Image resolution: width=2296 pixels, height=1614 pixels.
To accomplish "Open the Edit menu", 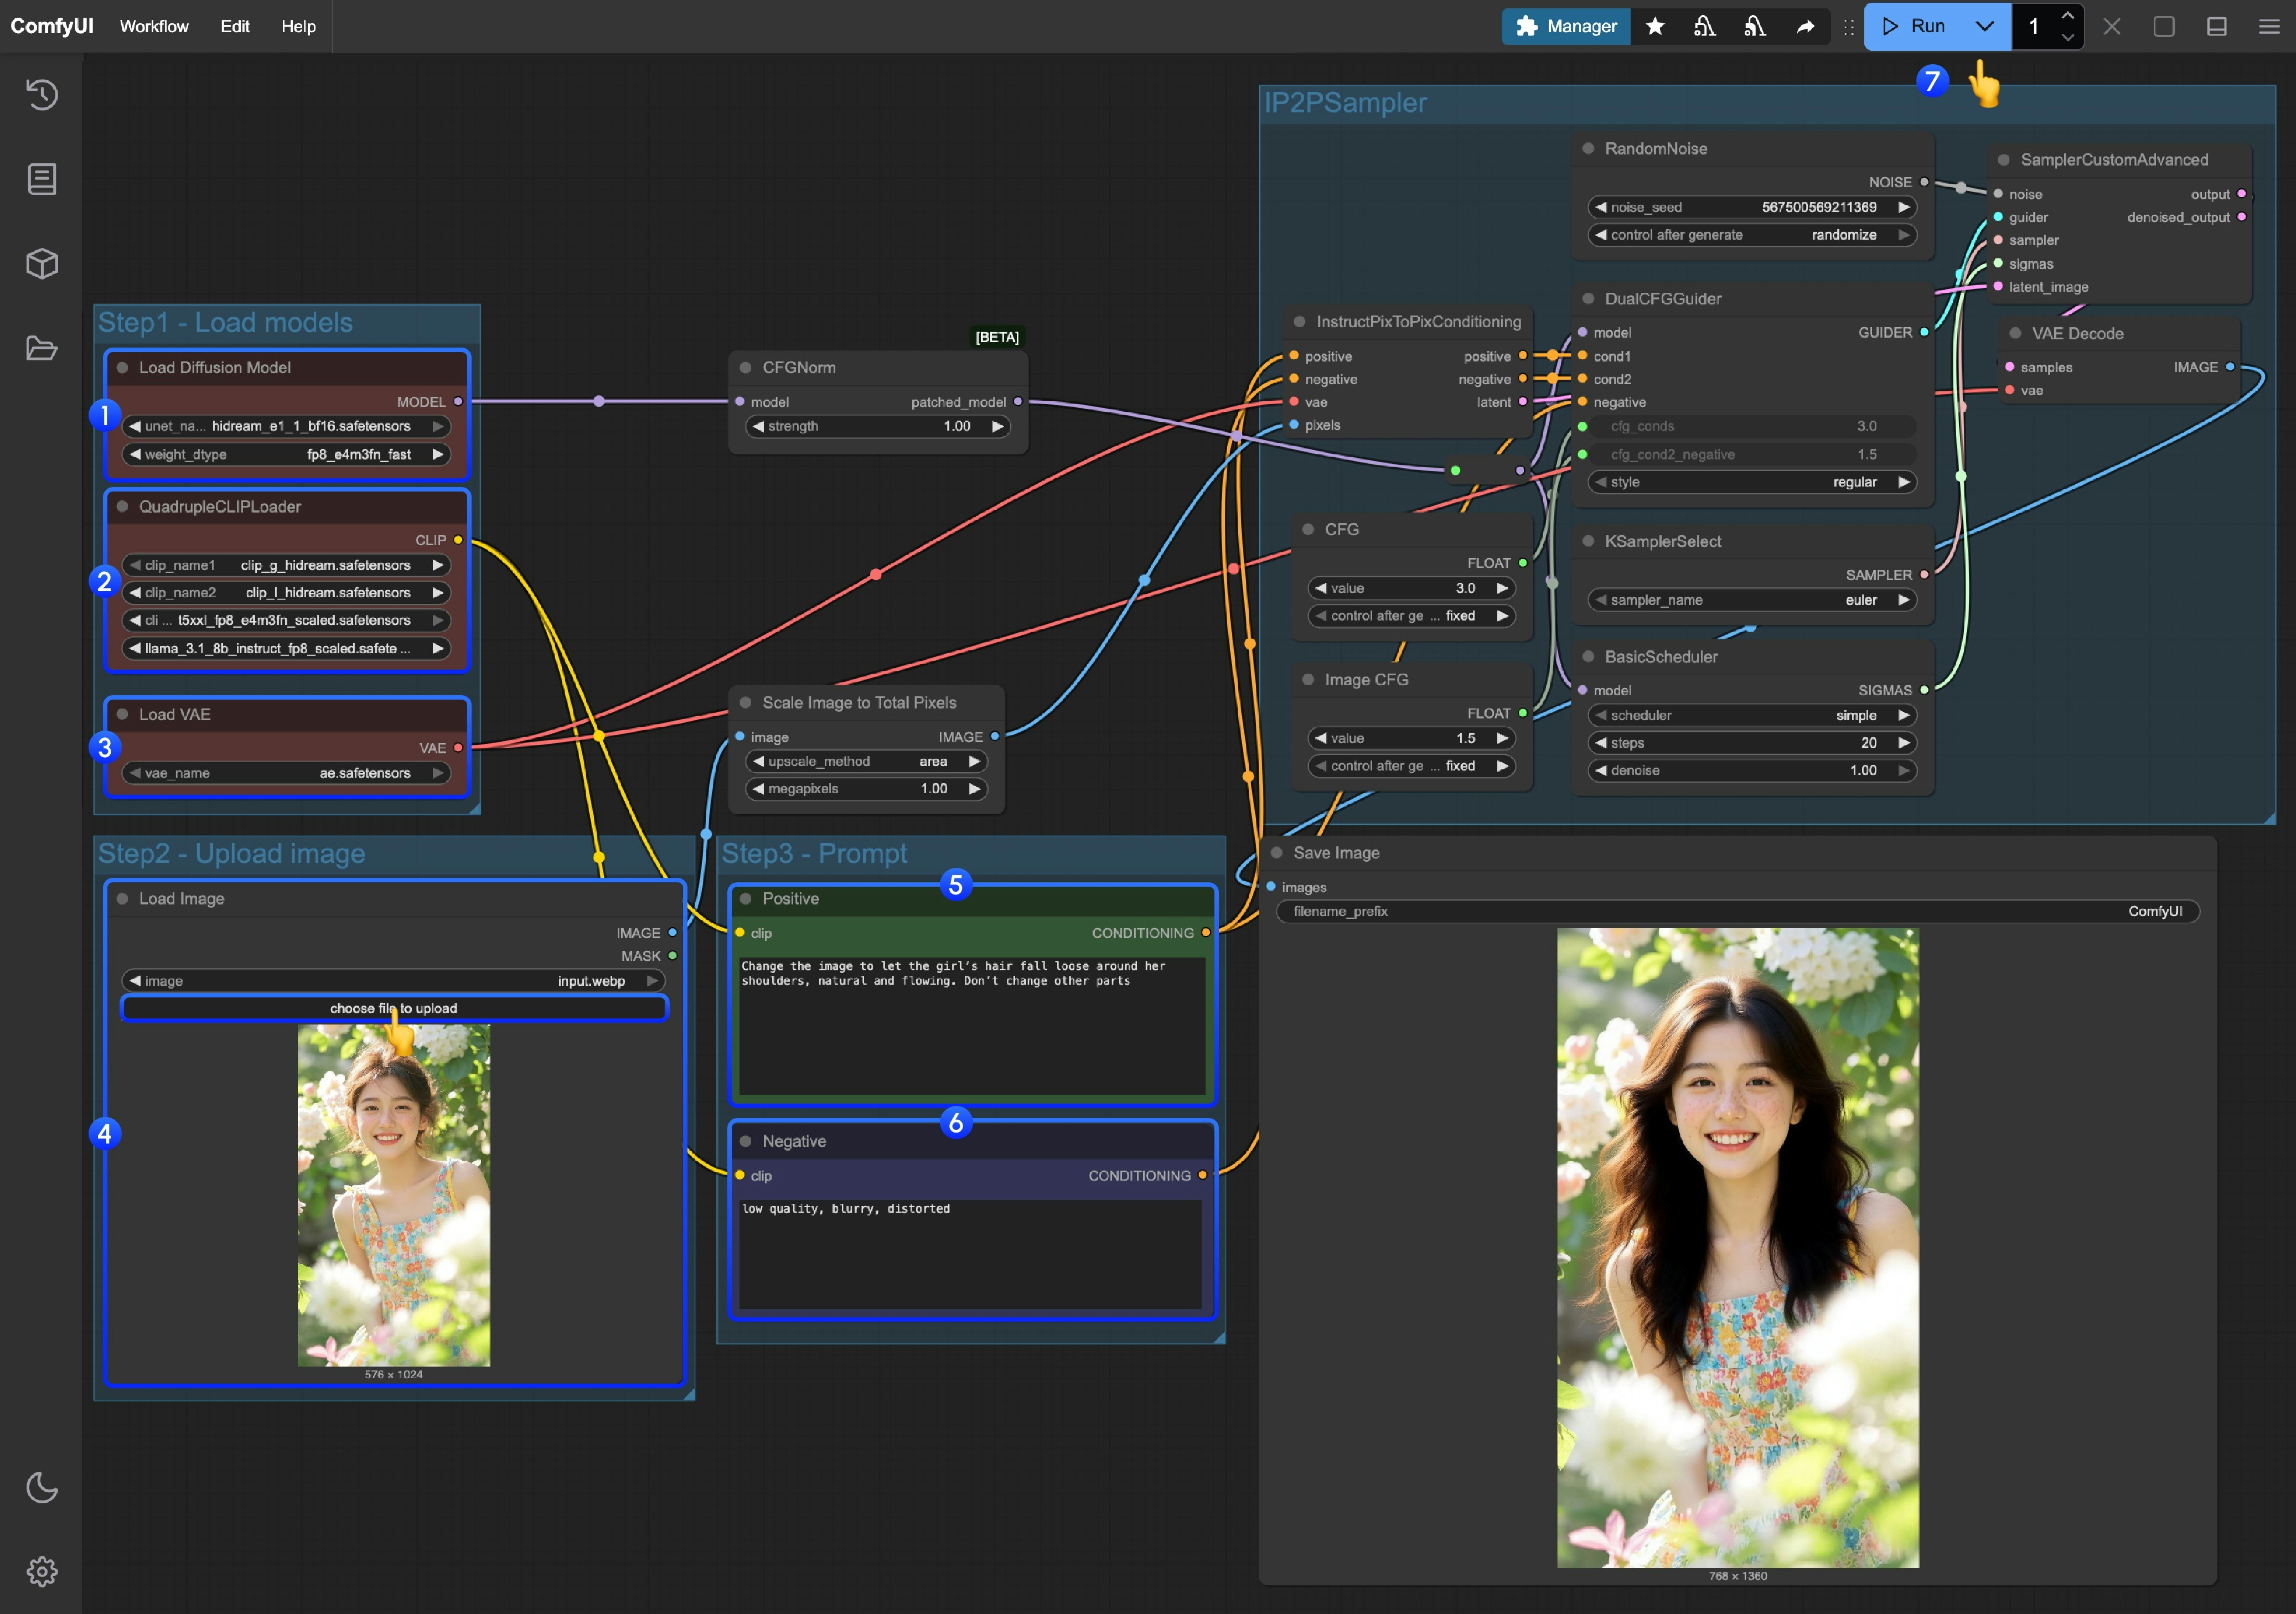I will 235,26.
